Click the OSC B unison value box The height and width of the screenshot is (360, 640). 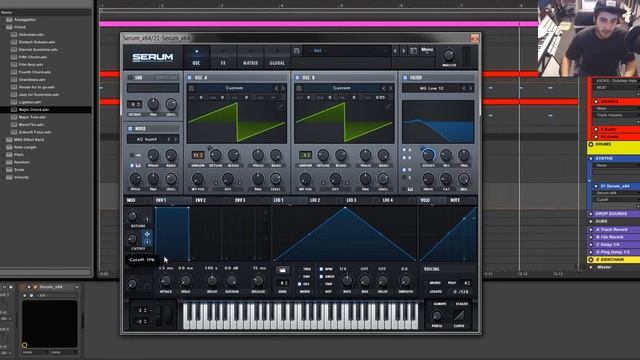(x=305, y=155)
